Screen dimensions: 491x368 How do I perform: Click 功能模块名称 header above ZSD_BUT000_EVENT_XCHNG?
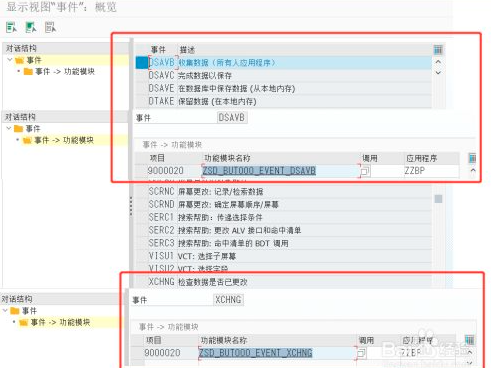224,340
